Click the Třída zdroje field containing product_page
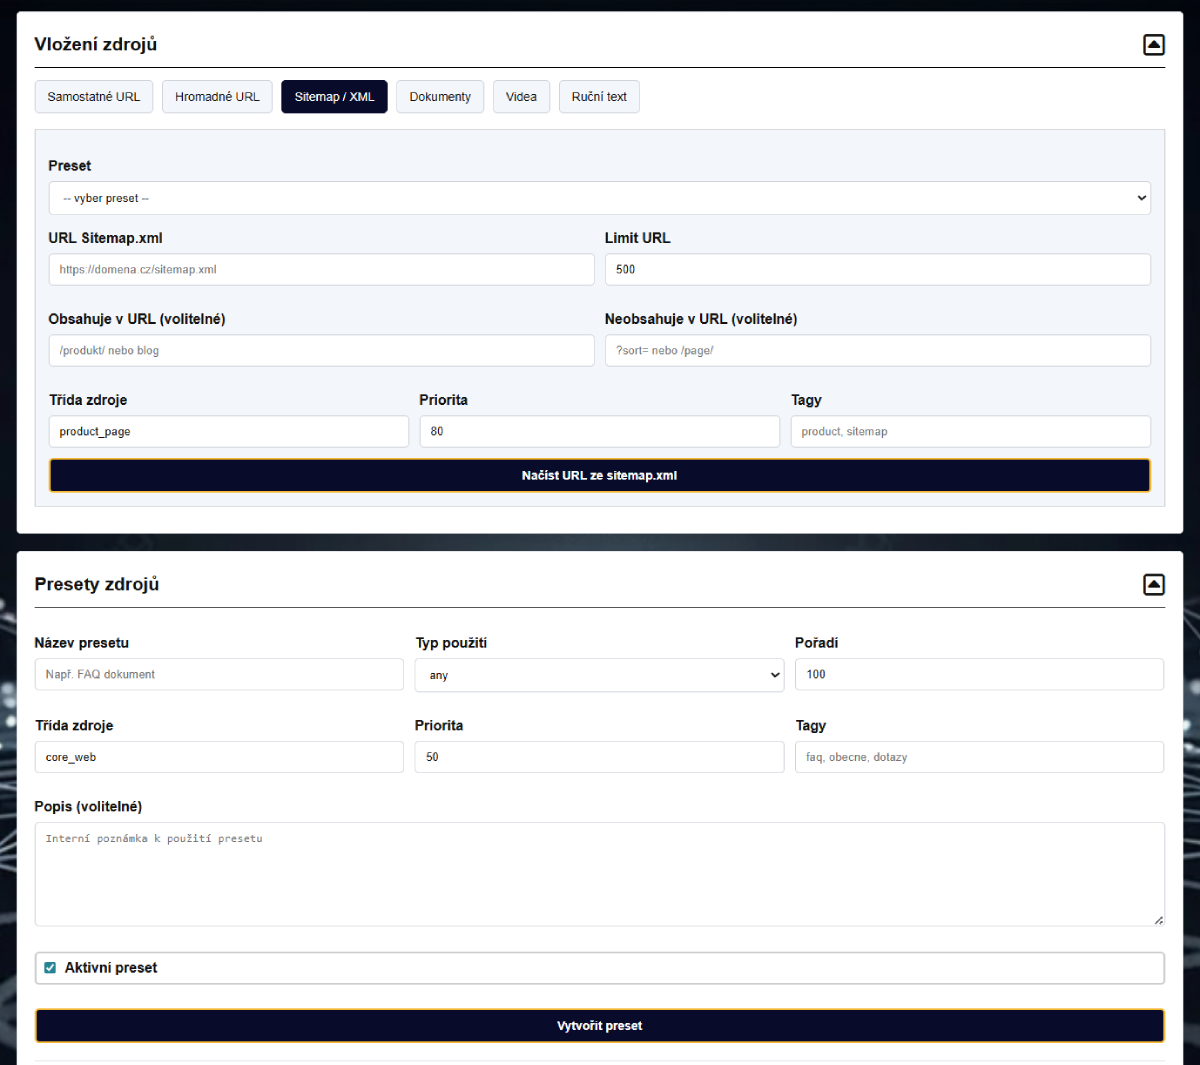Screen dimensions: 1200x1065 click(x=228, y=431)
